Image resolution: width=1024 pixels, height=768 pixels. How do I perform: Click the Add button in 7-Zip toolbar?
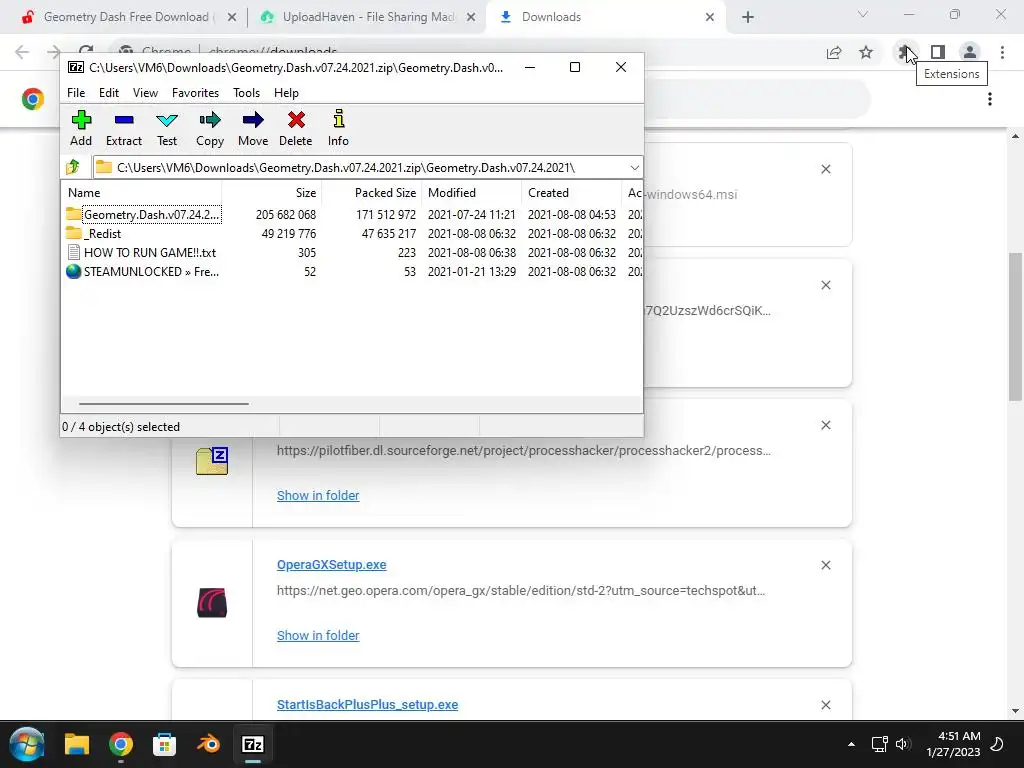point(81,129)
